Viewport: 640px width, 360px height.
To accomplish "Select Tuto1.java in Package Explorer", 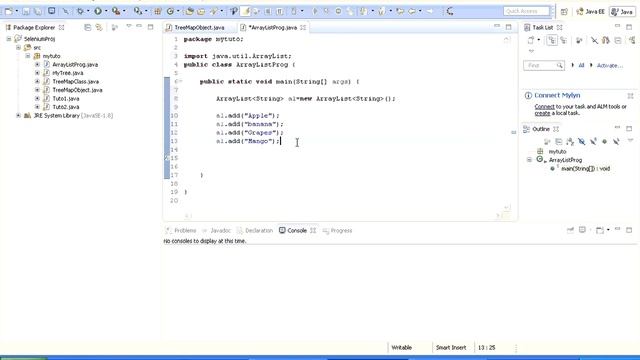I will click(x=66, y=98).
